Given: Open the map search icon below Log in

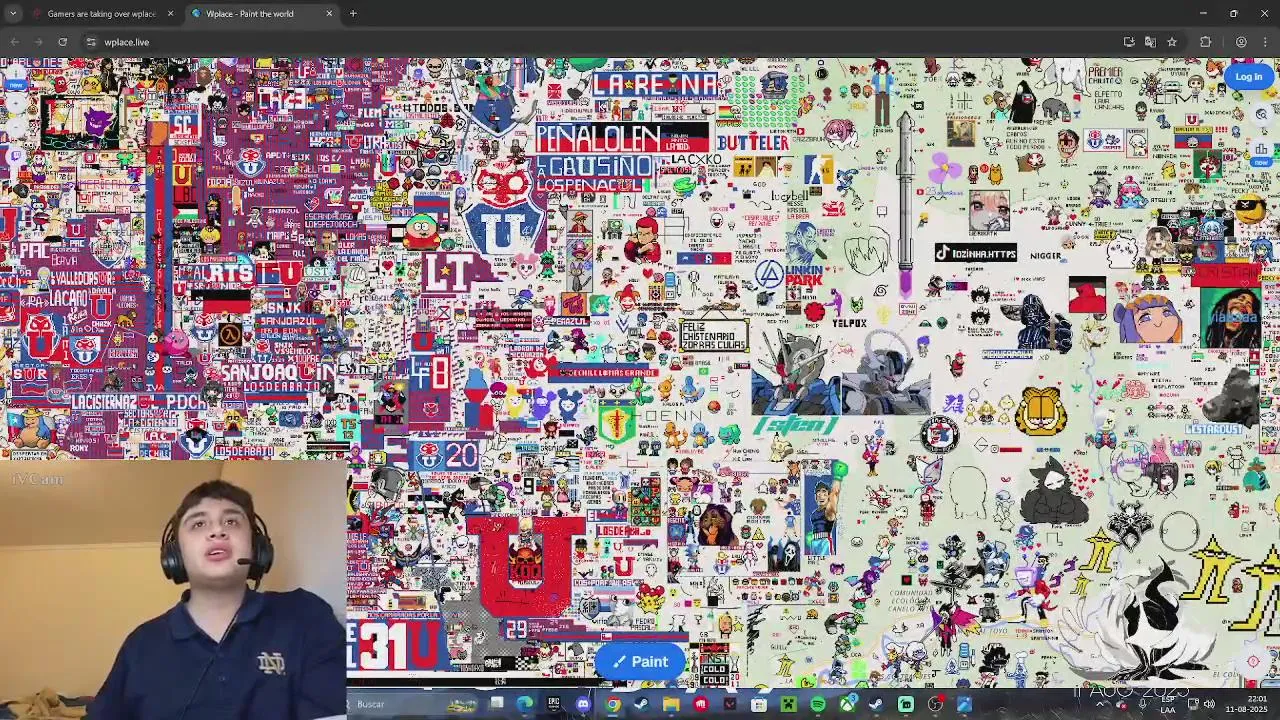Looking at the screenshot, I should [1261, 114].
